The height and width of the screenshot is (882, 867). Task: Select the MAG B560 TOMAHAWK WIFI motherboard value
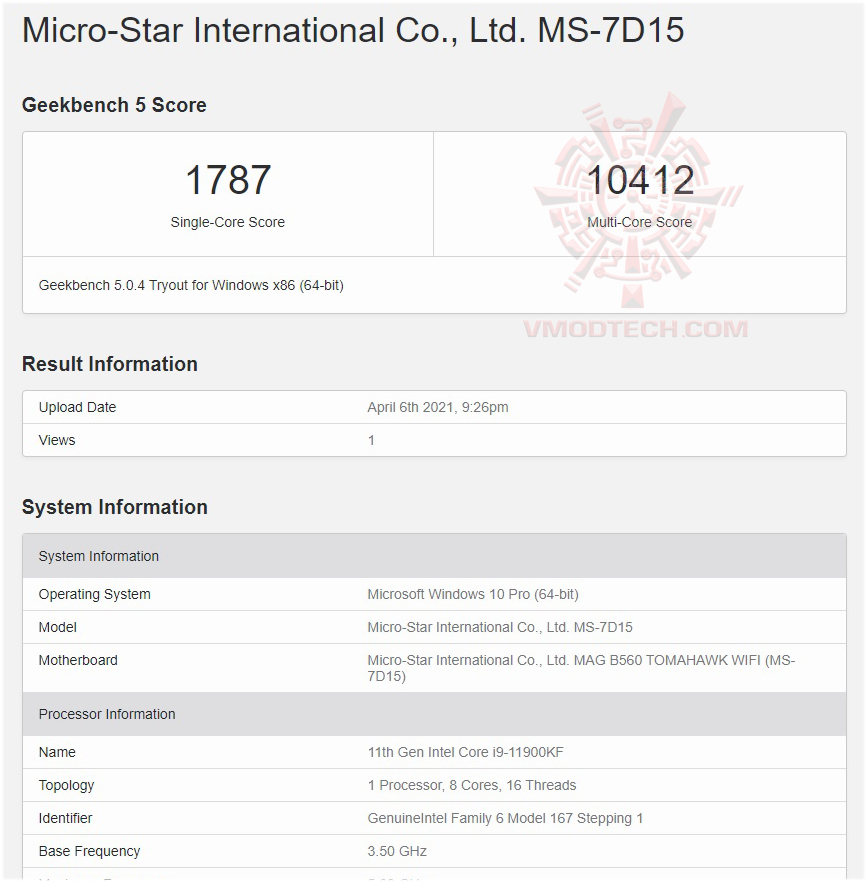581,668
